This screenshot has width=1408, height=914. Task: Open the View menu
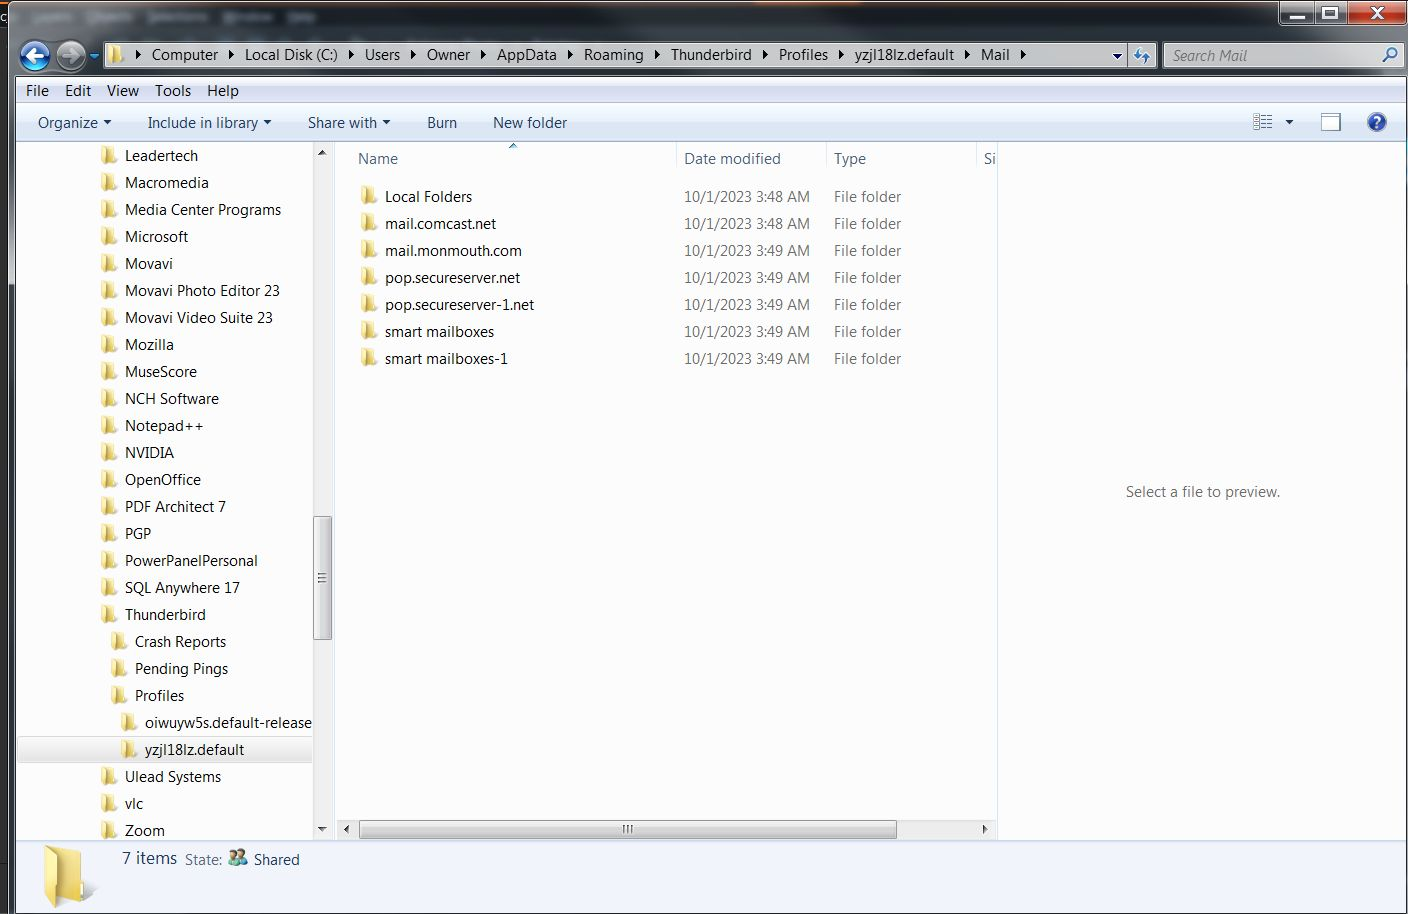122,90
